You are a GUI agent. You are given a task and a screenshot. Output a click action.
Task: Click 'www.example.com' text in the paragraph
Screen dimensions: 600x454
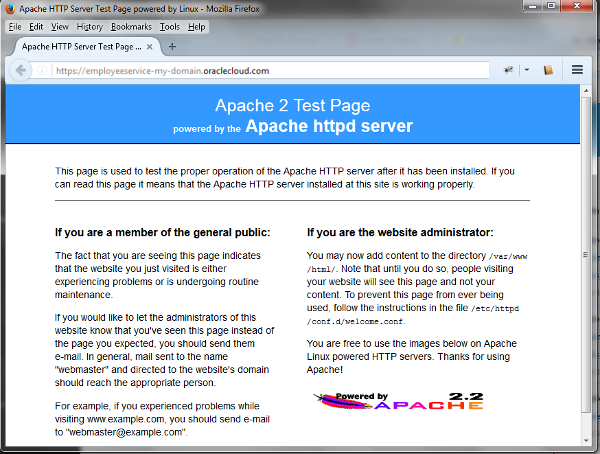[x=126, y=419]
